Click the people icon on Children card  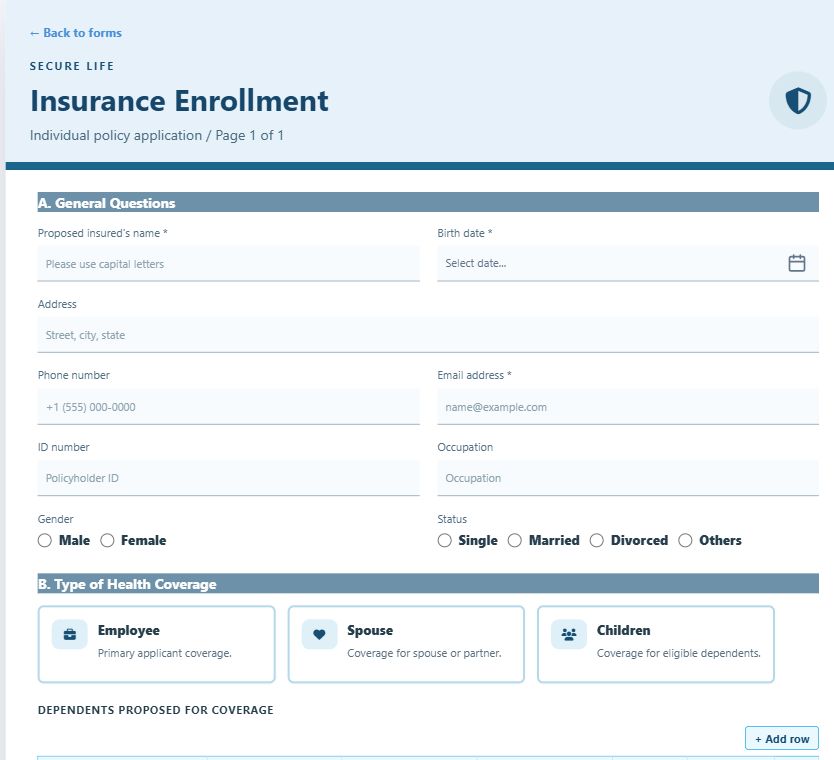pos(569,634)
